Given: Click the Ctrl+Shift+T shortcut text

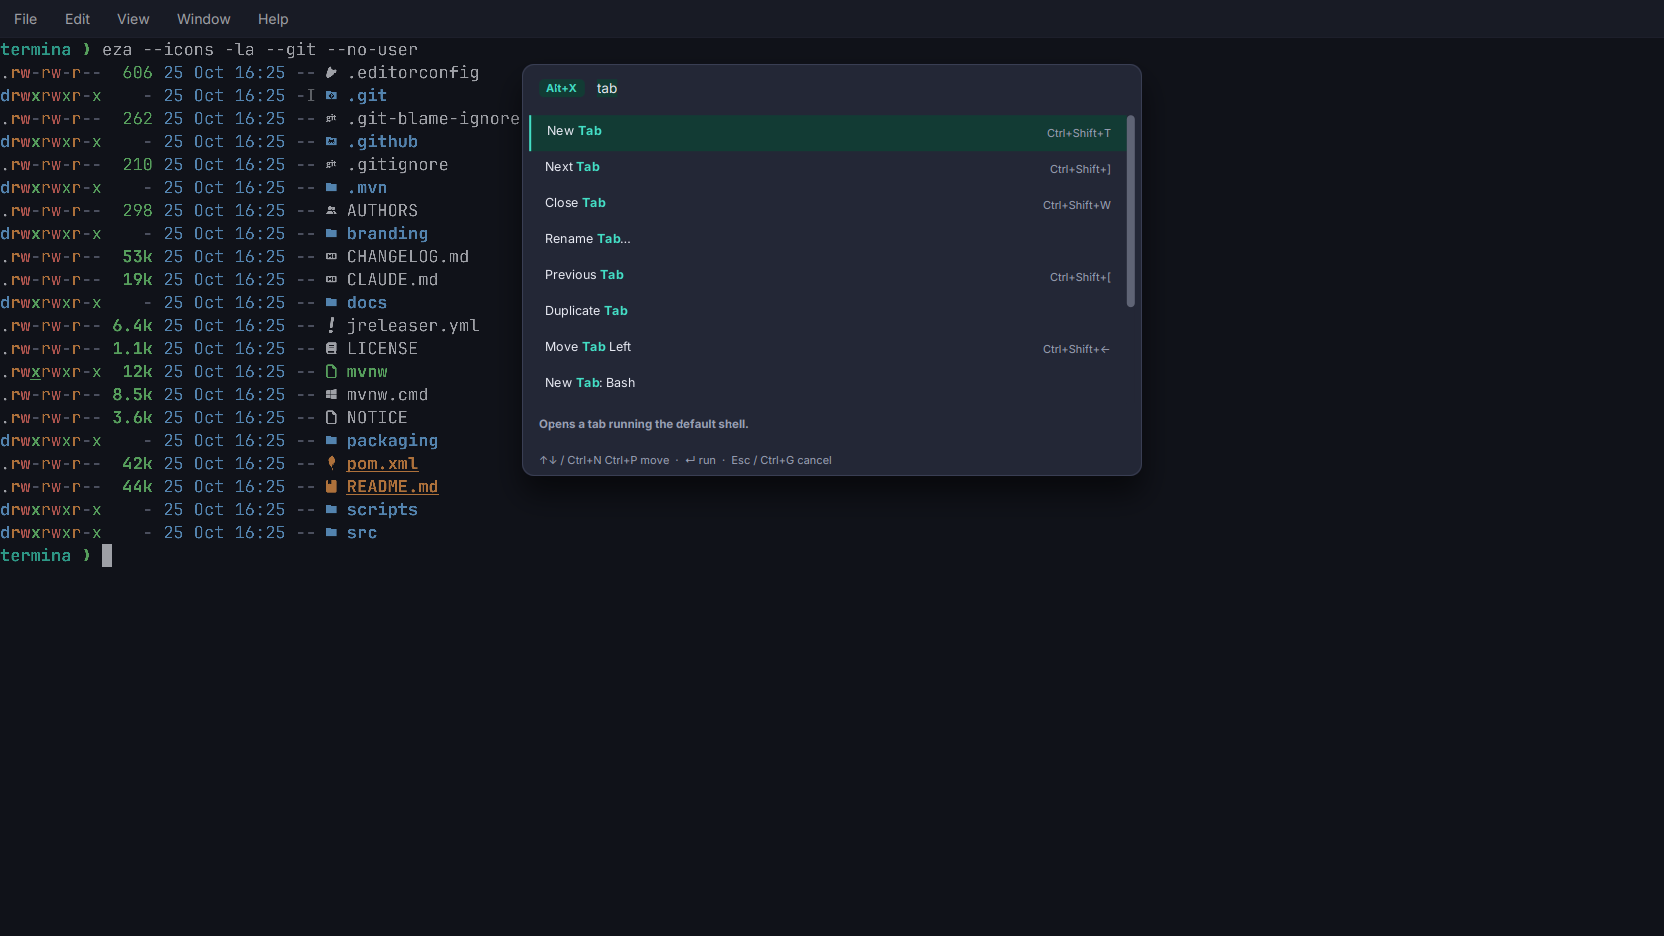Looking at the screenshot, I should (1079, 133).
